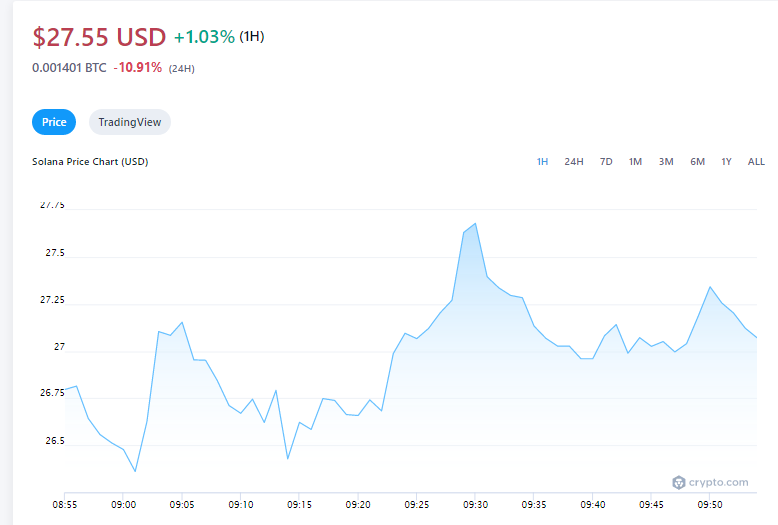Click the 26.5 price axis label
Viewport: 778px width, 525px height.
point(55,441)
